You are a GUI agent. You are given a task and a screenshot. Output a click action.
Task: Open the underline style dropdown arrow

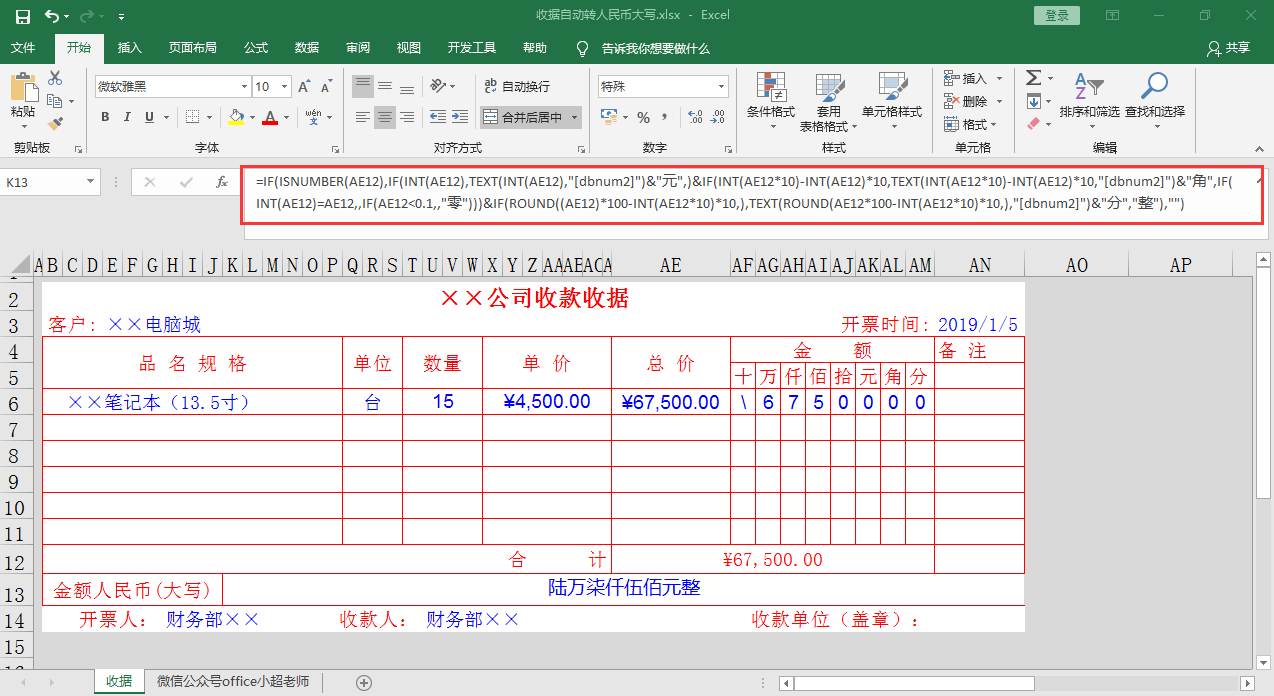164,117
